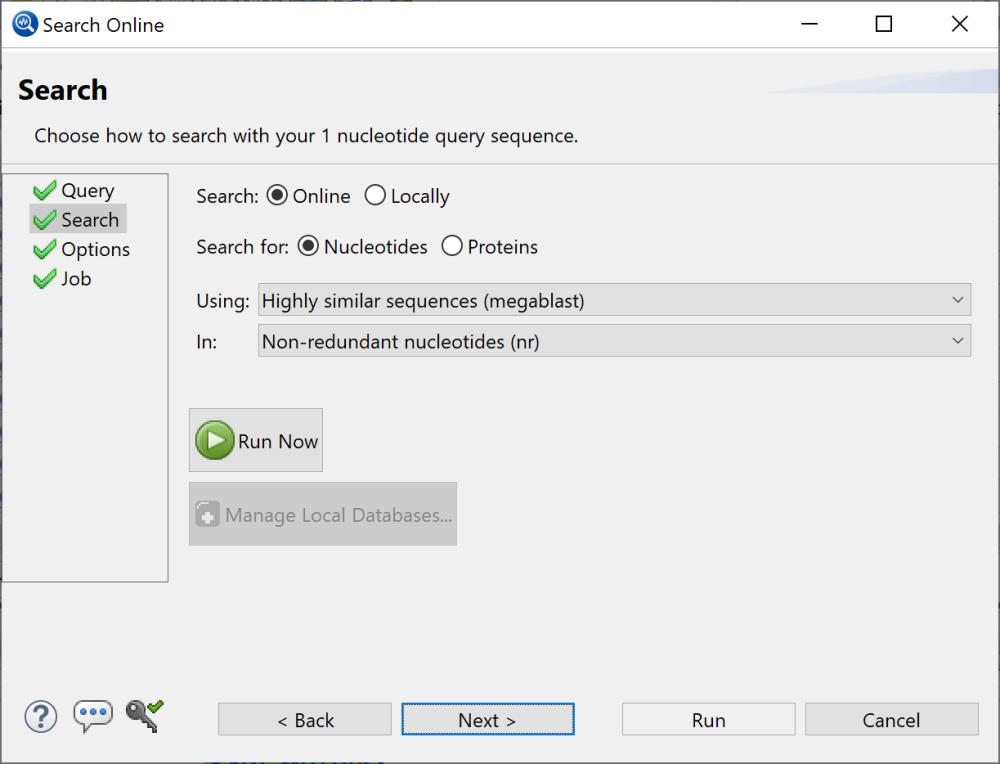Open the feedback speech bubble icon
Screen dimensions: 1000x764
(x=93, y=716)
